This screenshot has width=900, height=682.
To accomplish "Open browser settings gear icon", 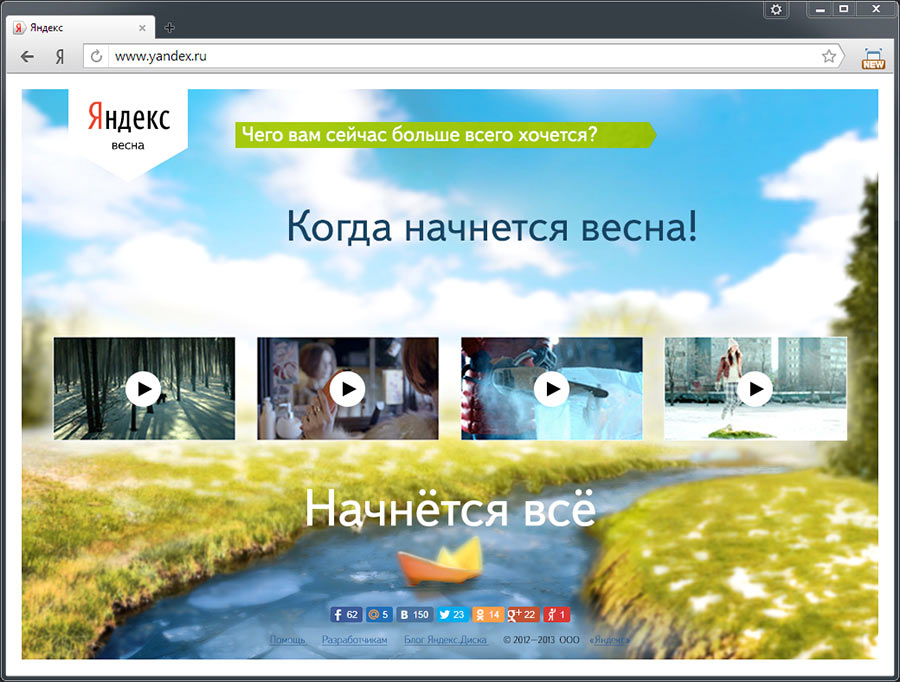I will pyautogui.click(x=776, y=9).
